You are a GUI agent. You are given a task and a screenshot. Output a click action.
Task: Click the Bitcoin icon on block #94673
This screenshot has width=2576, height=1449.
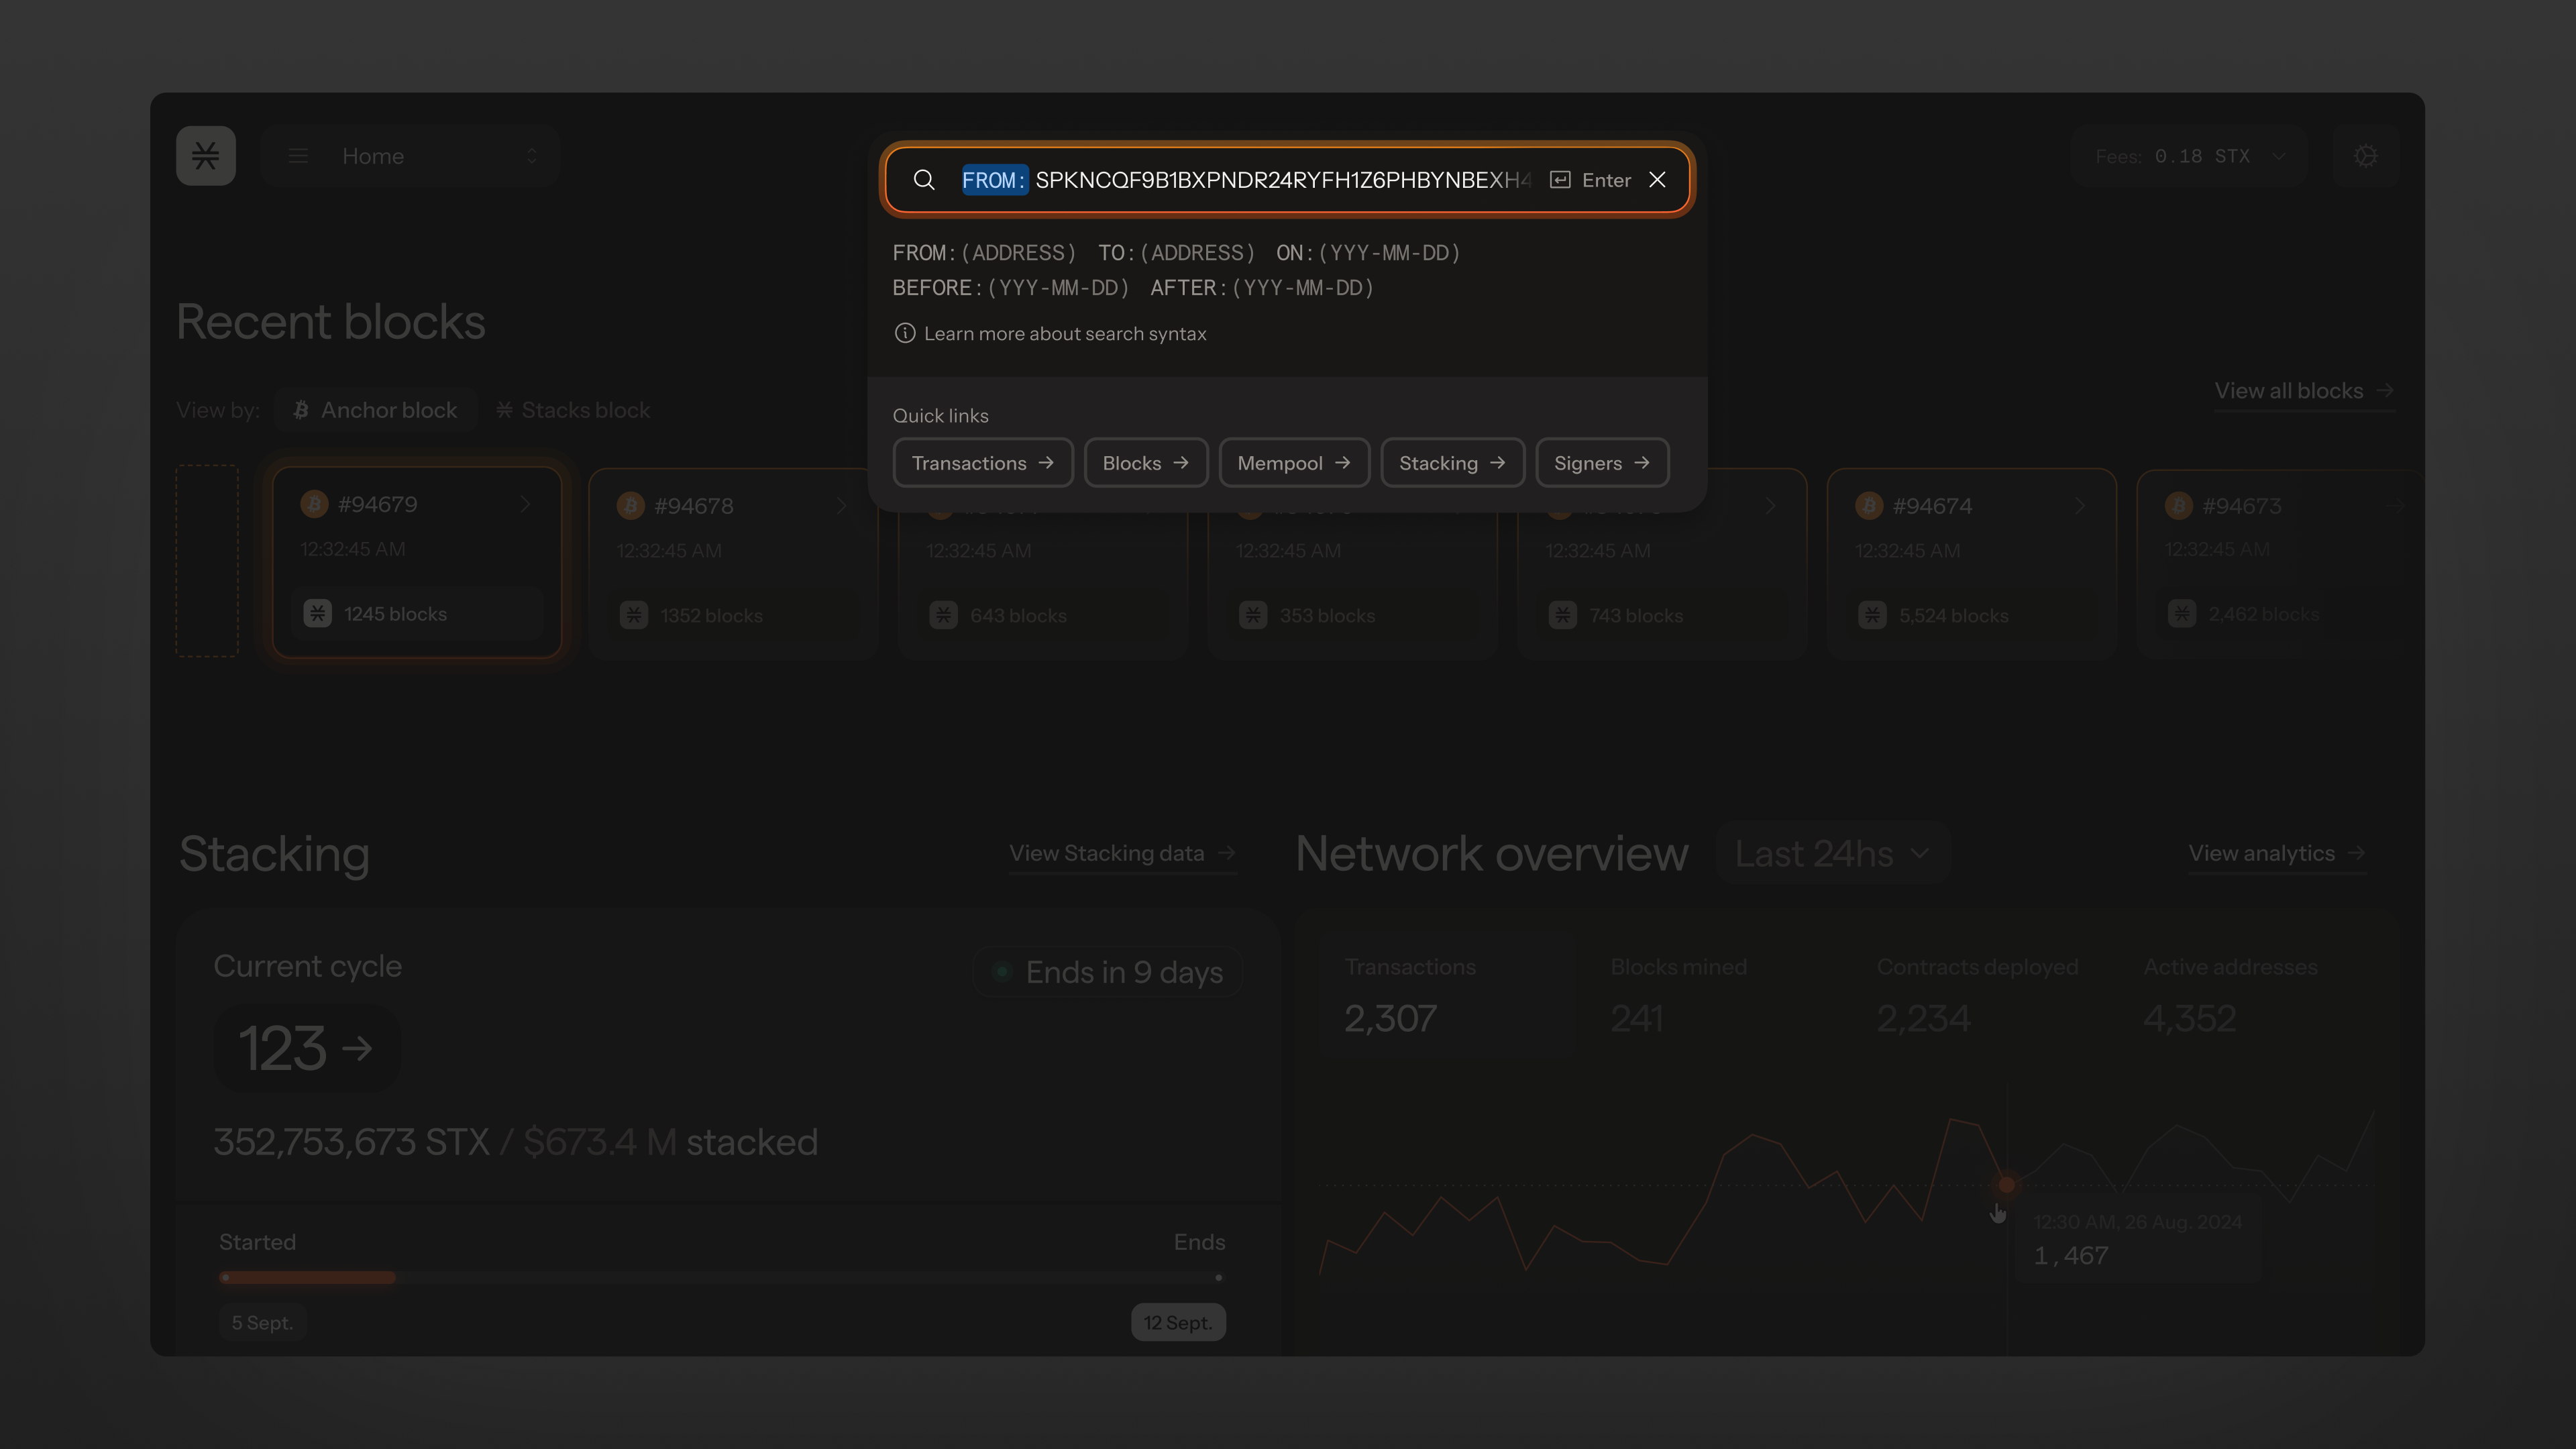pos(2179,506)
